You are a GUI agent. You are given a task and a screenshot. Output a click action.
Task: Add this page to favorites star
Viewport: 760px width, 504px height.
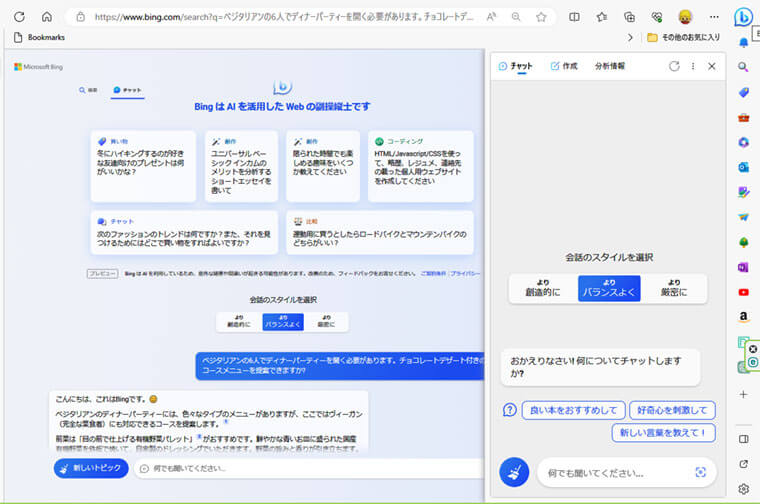pyautogui.click(x=541, y=17)
